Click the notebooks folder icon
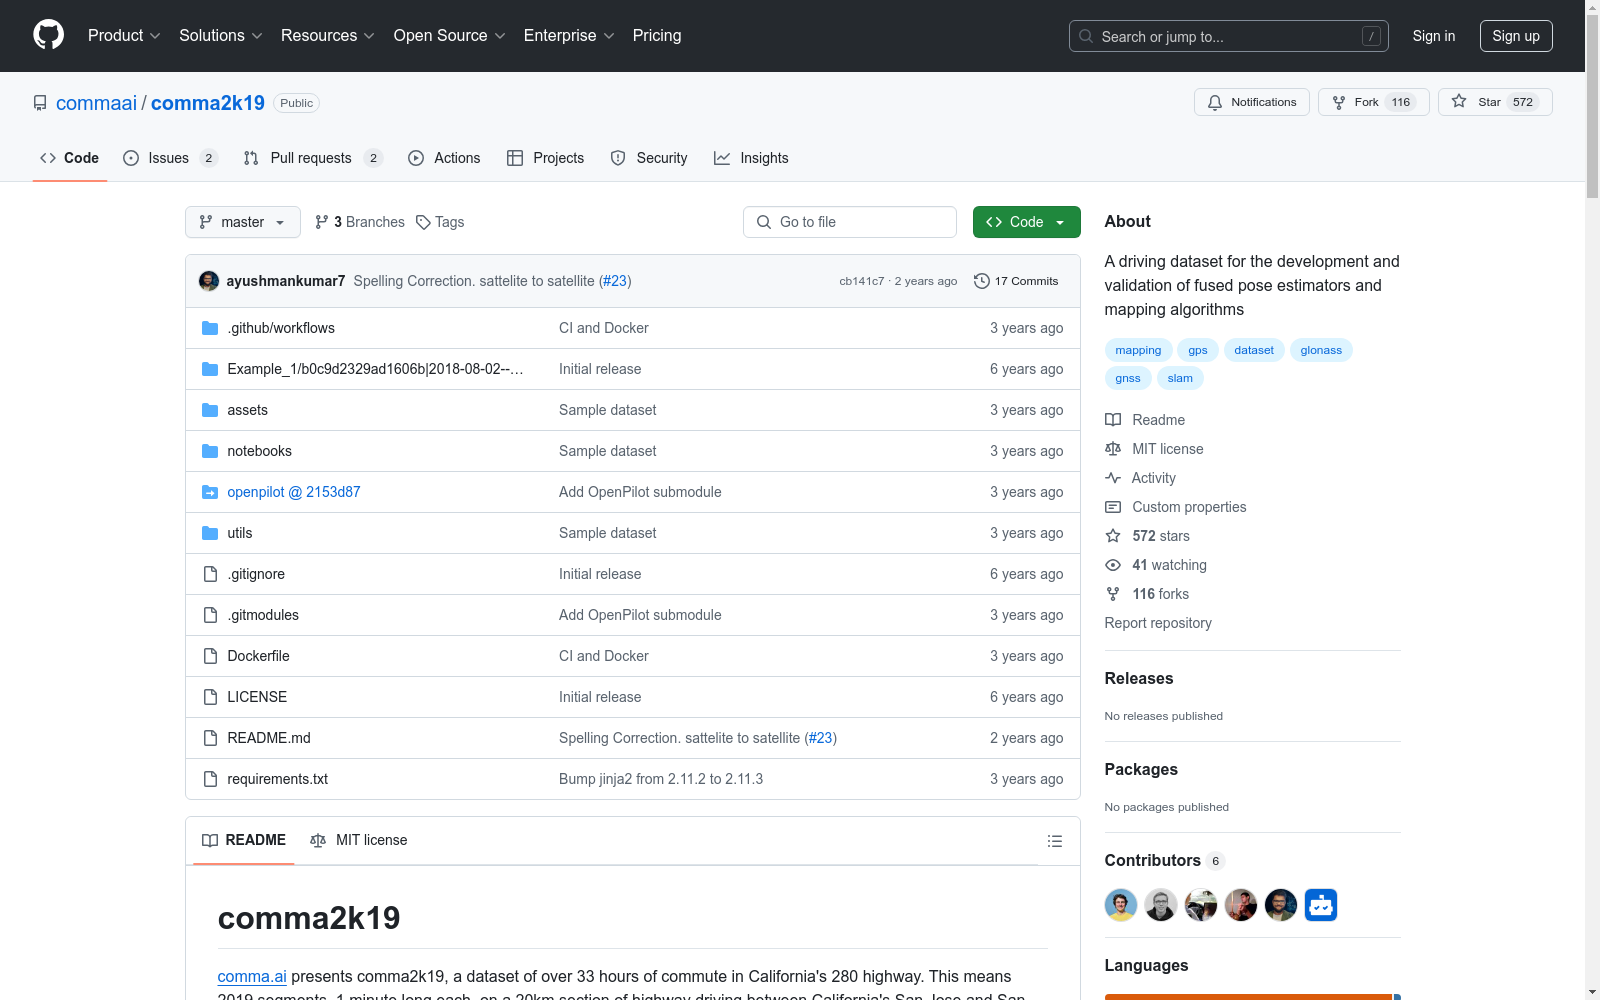 210,451
